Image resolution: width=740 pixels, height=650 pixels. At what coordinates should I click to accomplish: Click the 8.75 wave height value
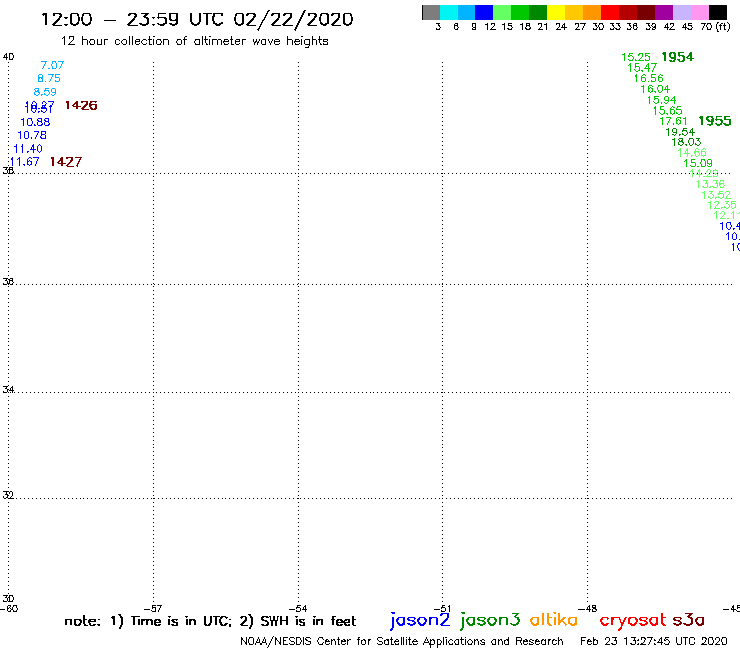point(49,78)
